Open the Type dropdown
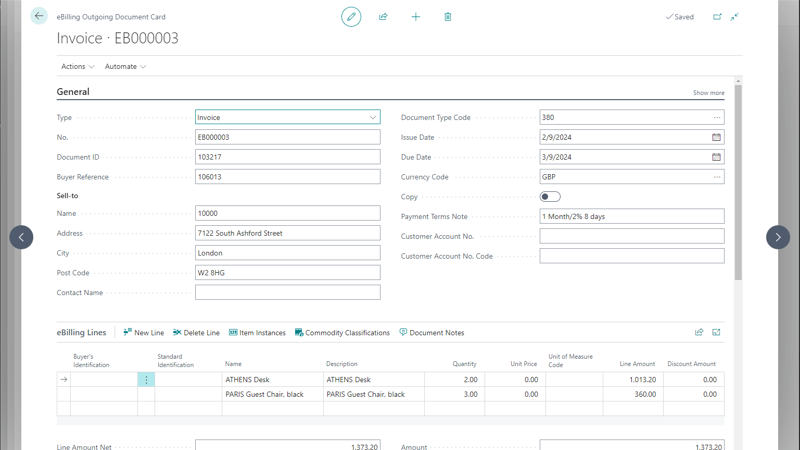This screenshot has width=800, height=450. (373, 117)
